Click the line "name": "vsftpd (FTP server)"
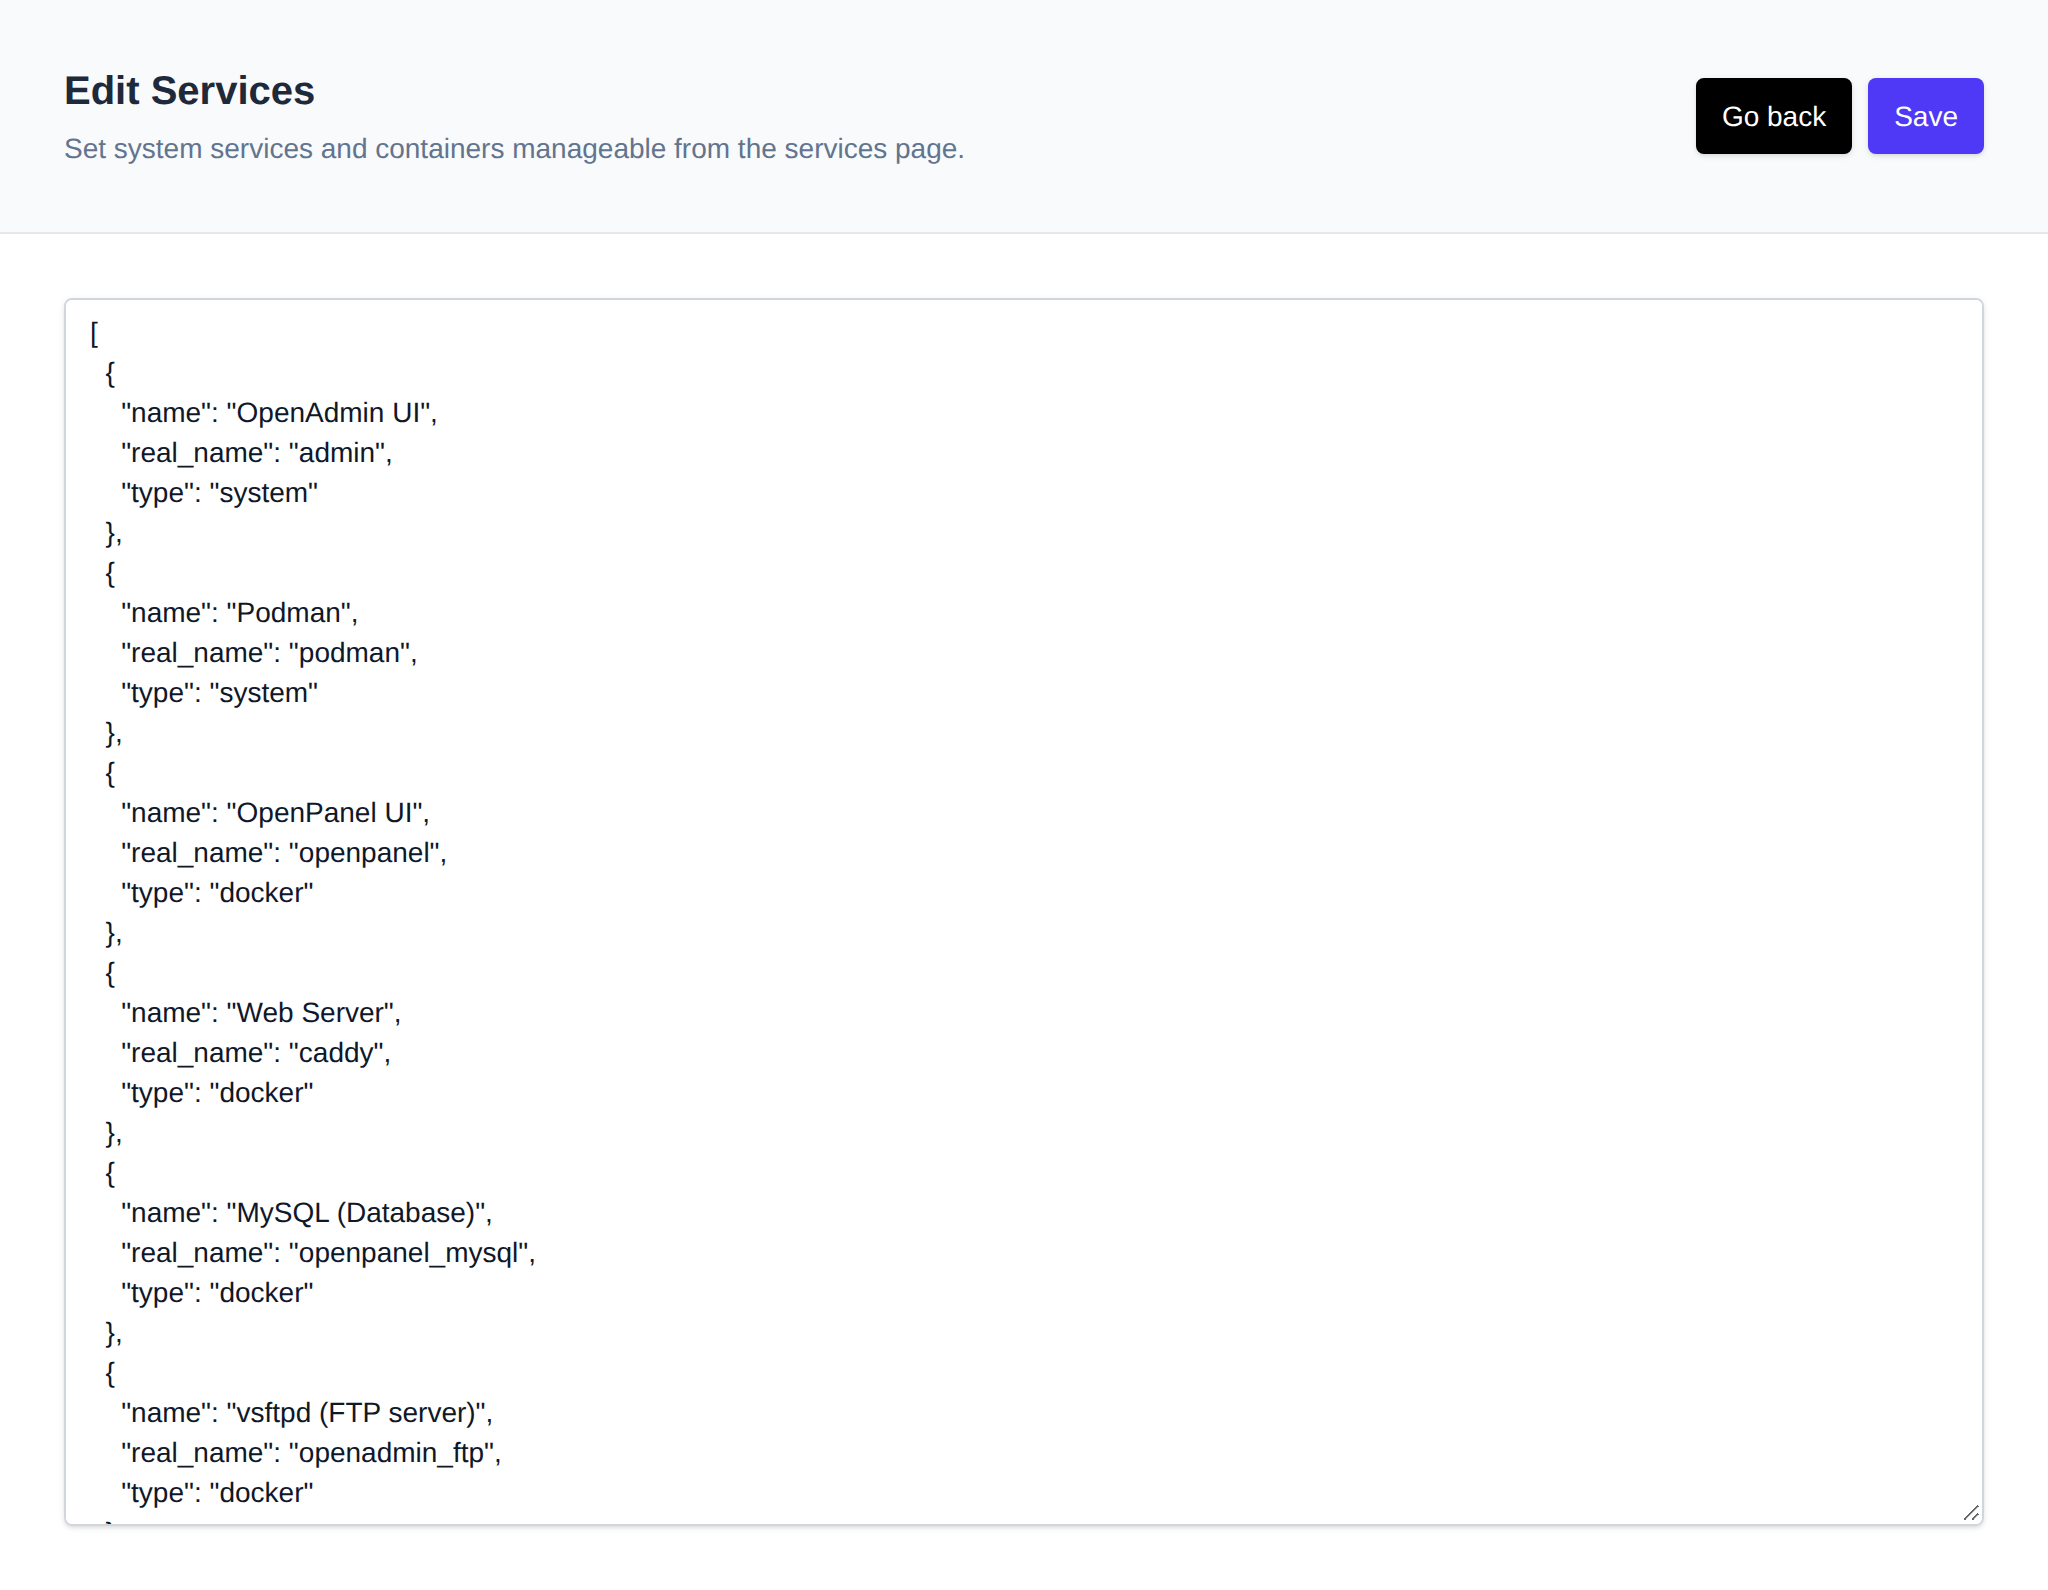 coord(307,1413)
